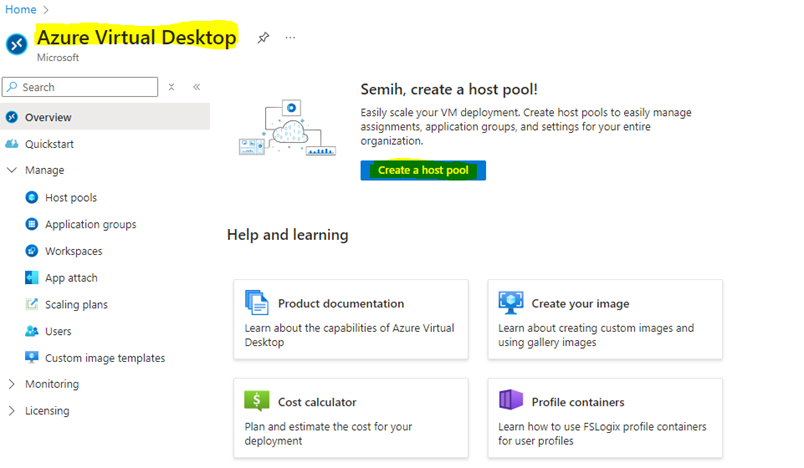Click the Host pools icon
The width and height of the screenshot is (804, 468).
pos(31,198)
